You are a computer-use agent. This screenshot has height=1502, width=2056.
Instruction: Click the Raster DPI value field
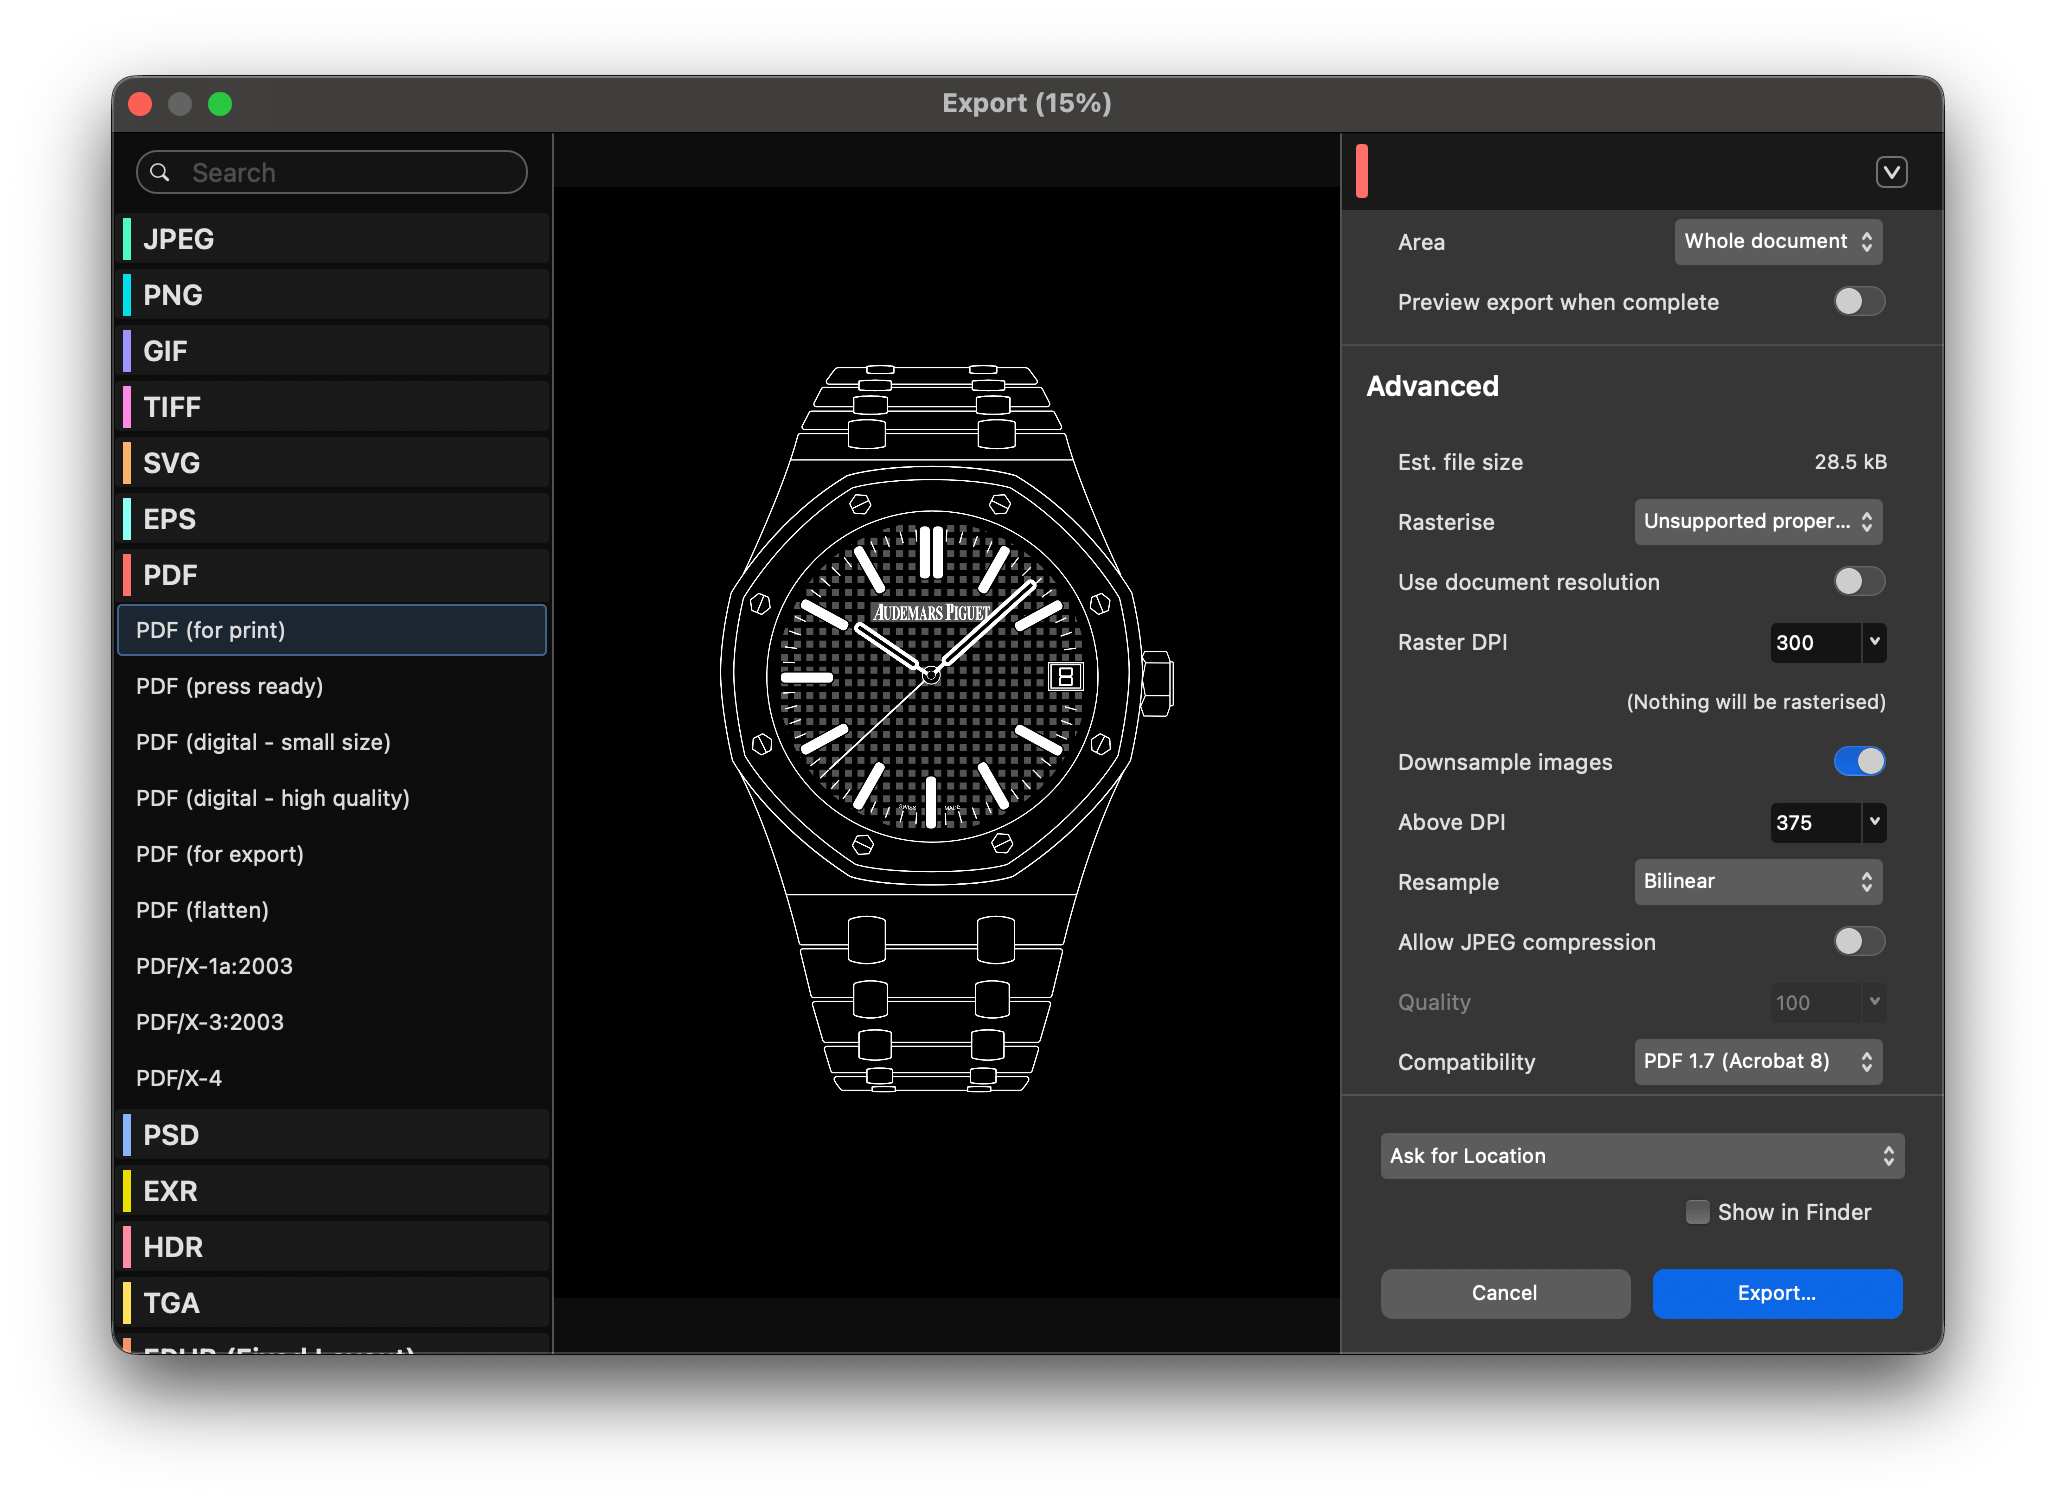pos(1815,642)
